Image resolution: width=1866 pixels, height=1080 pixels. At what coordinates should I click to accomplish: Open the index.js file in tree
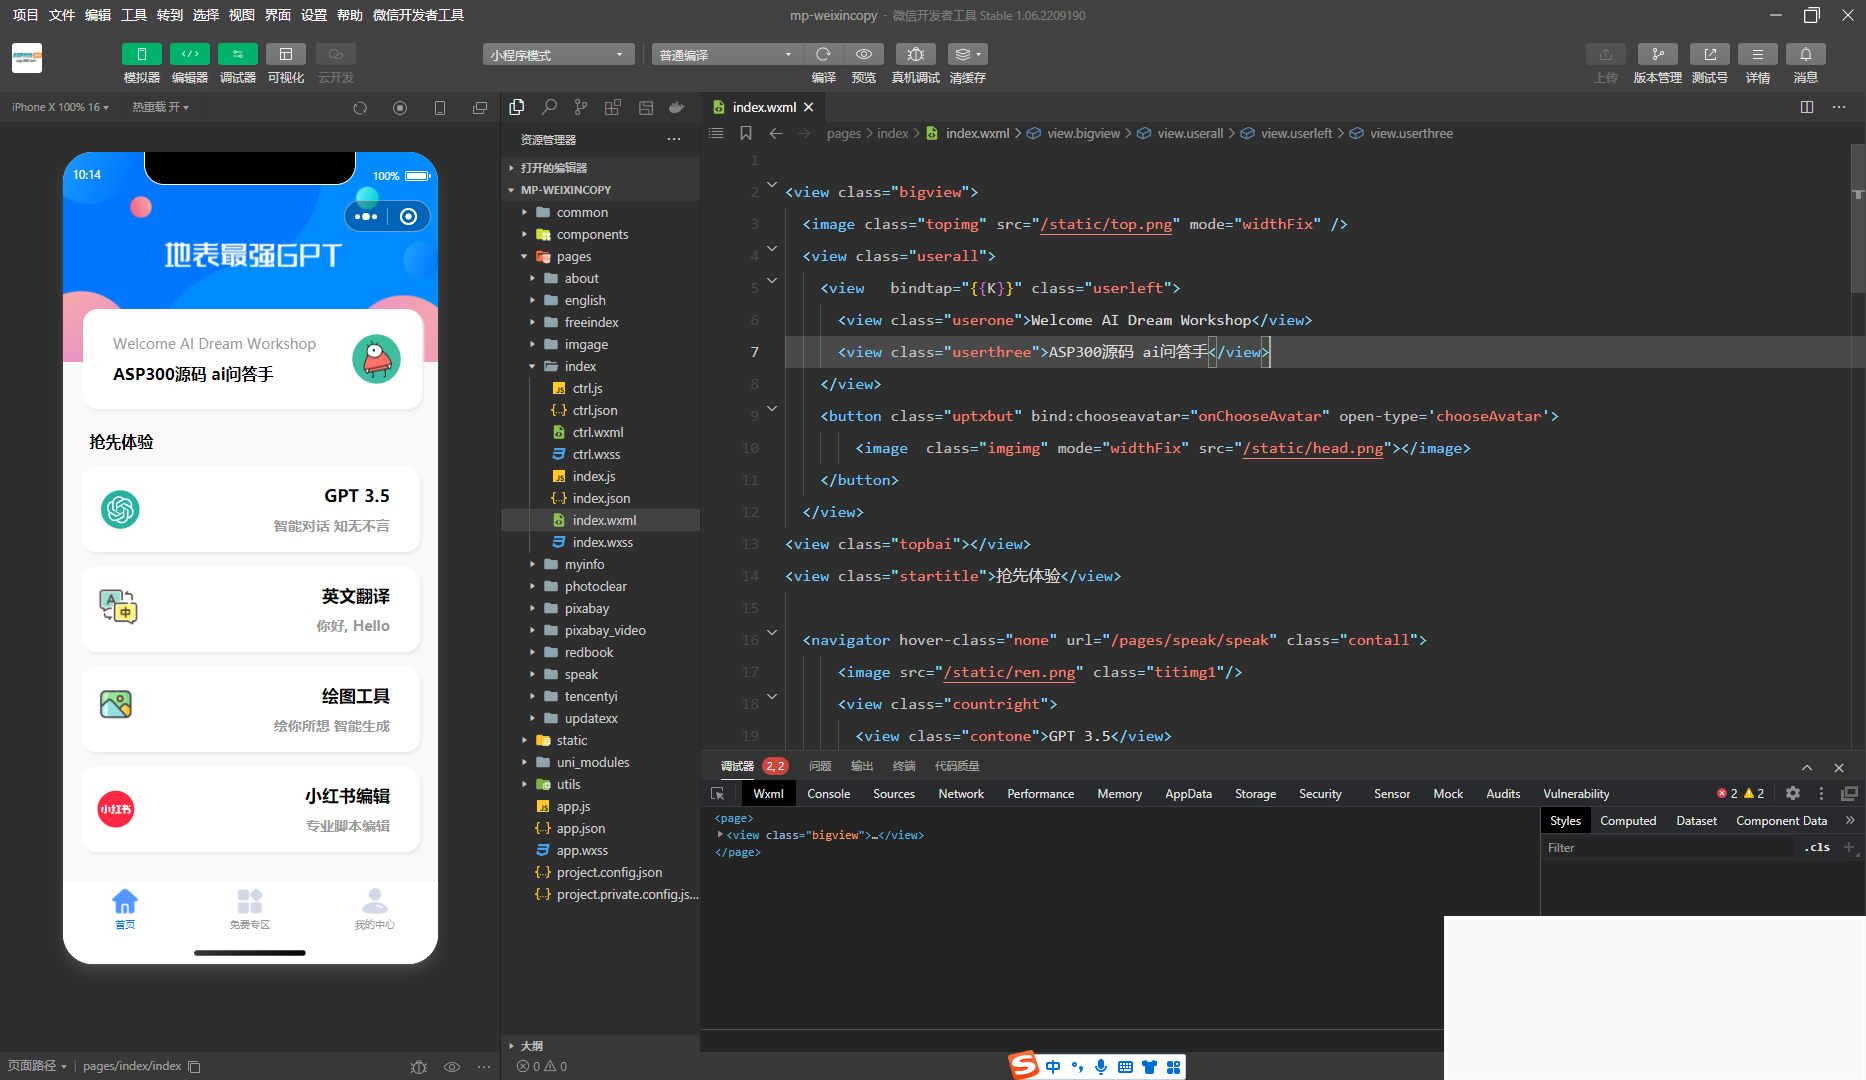coord(594,476)
